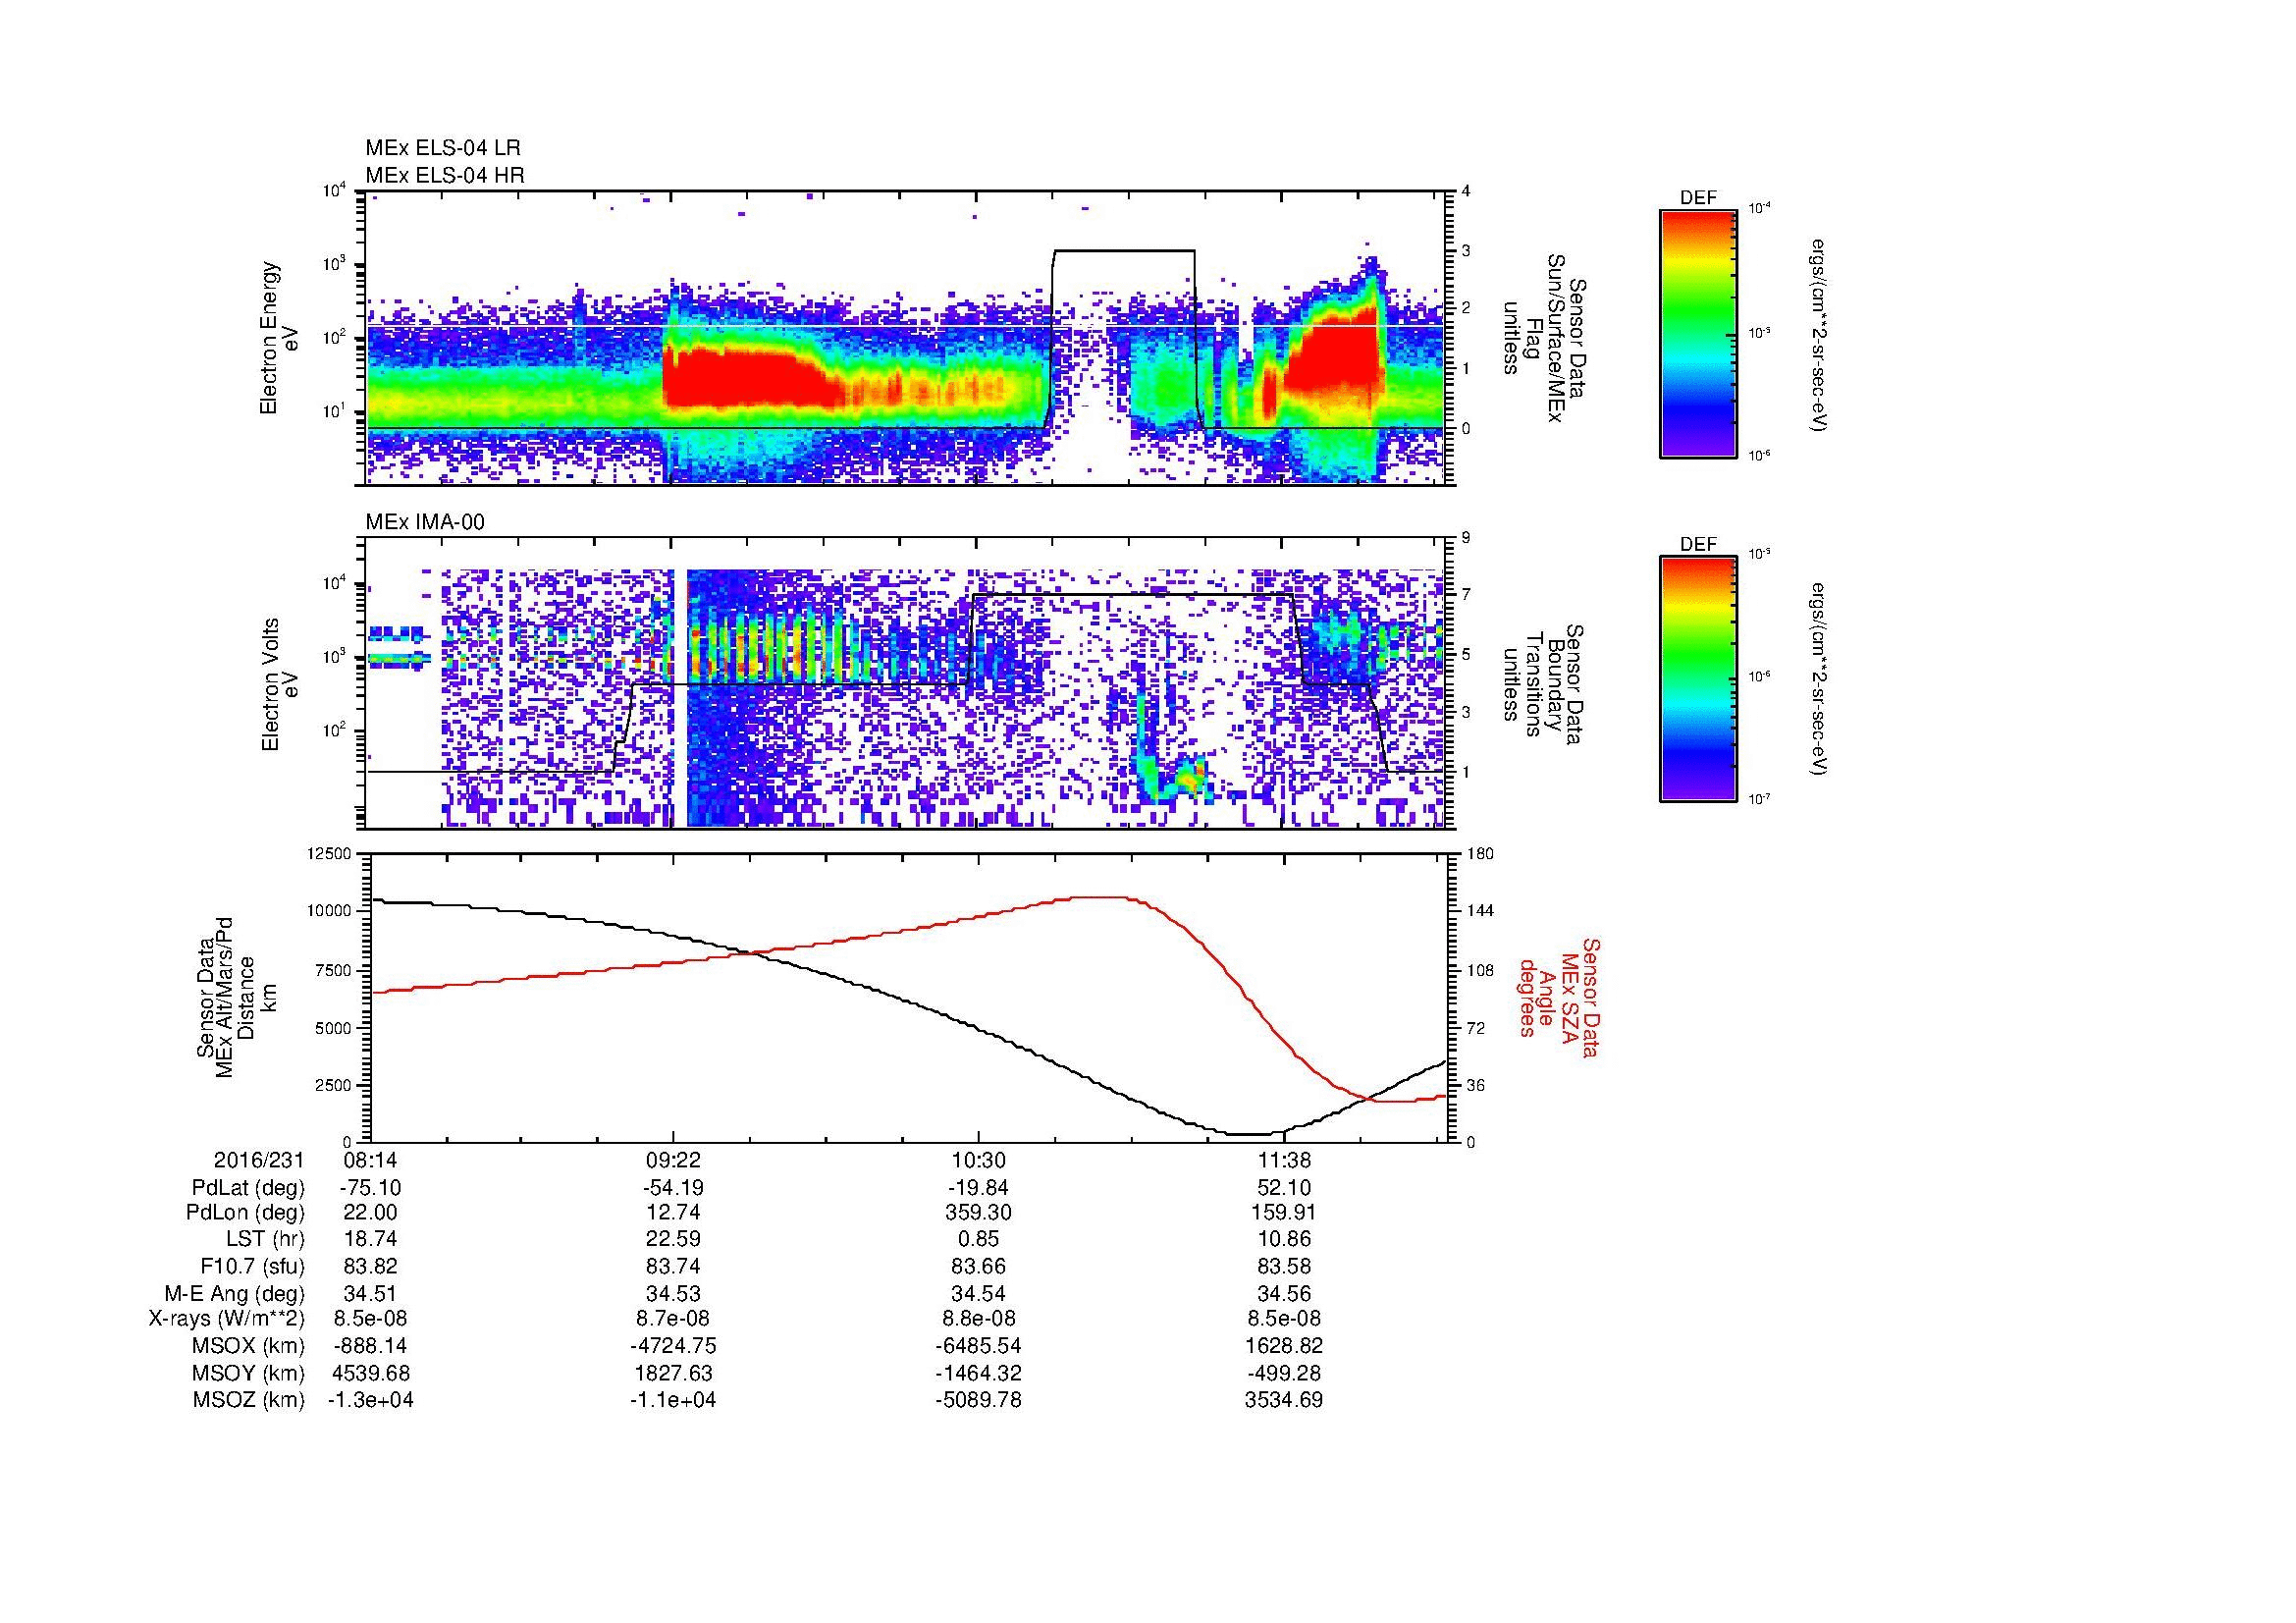The image size is (2296, 1623).
Task: Click the 'LST (hr)' row label
Action: [265, 1240]
